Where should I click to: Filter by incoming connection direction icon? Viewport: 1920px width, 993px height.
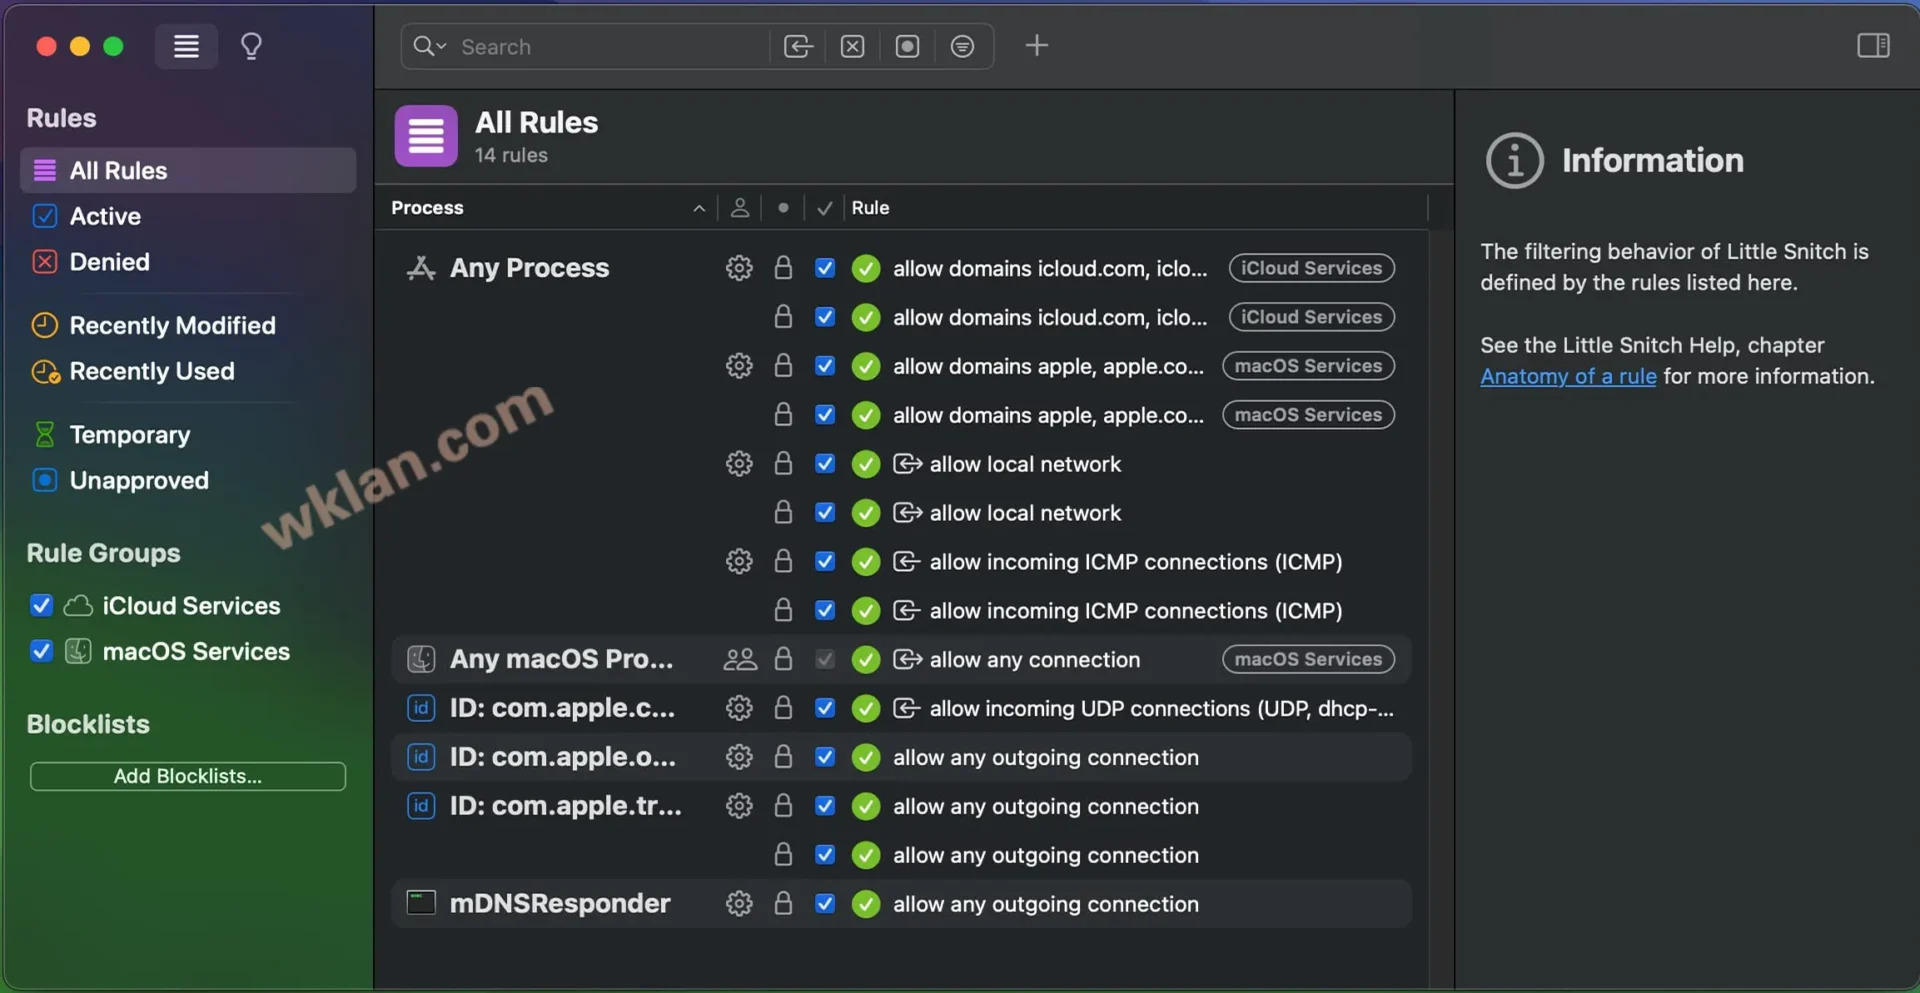pos(798,46)
